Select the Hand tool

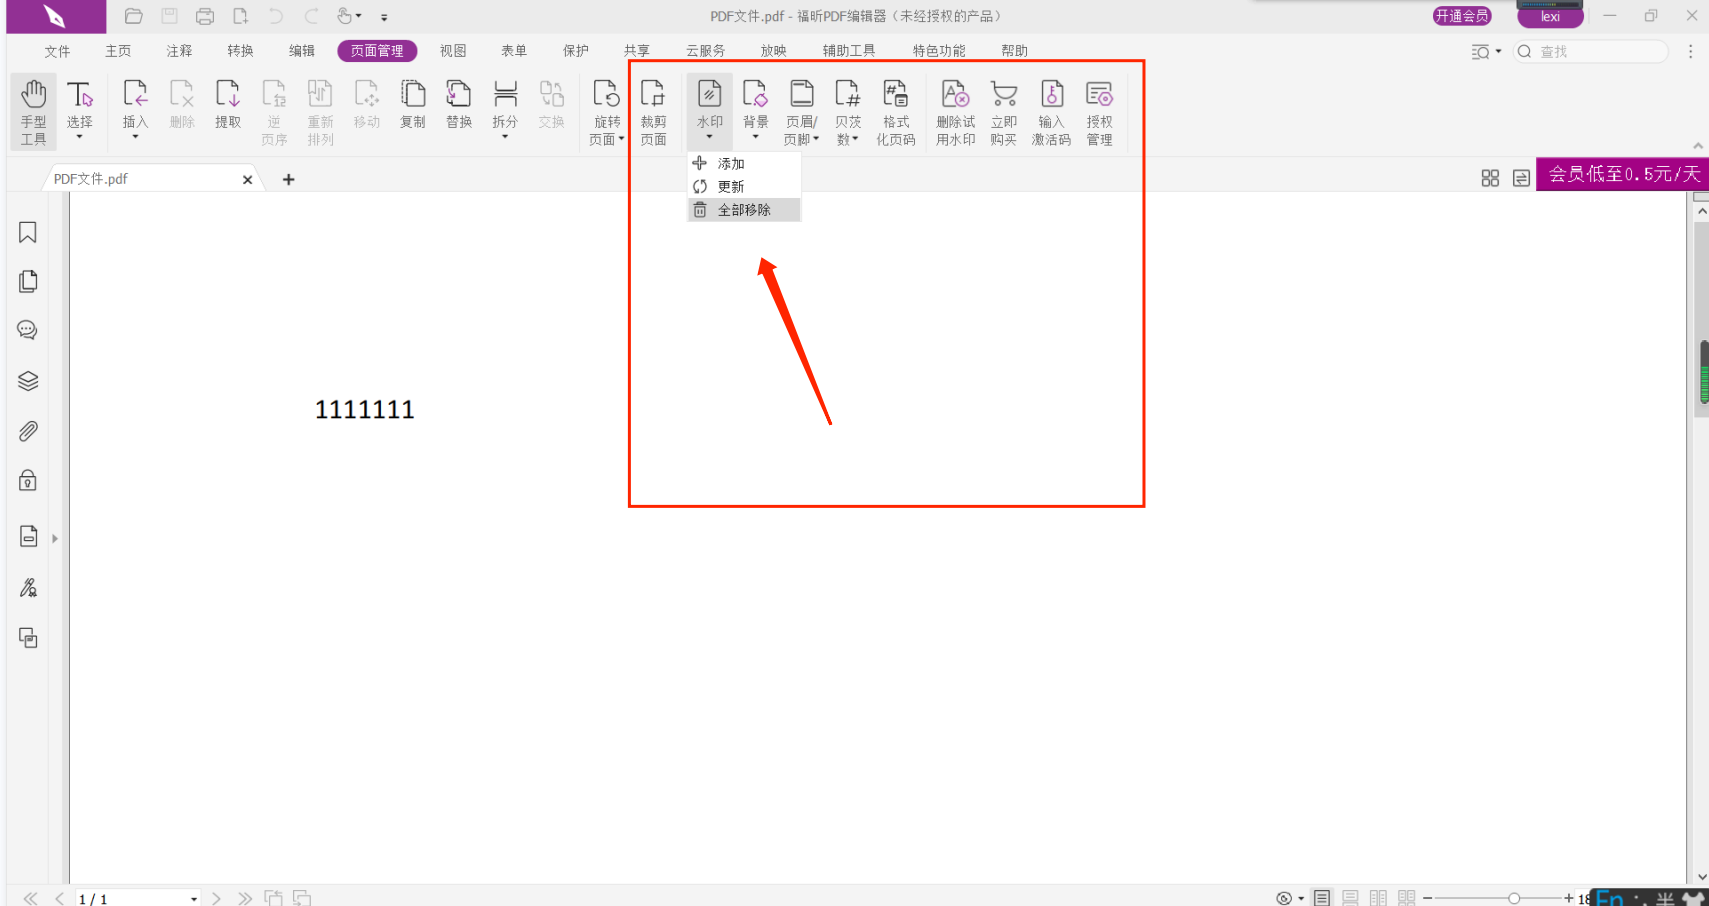click(x=33, y=111)
